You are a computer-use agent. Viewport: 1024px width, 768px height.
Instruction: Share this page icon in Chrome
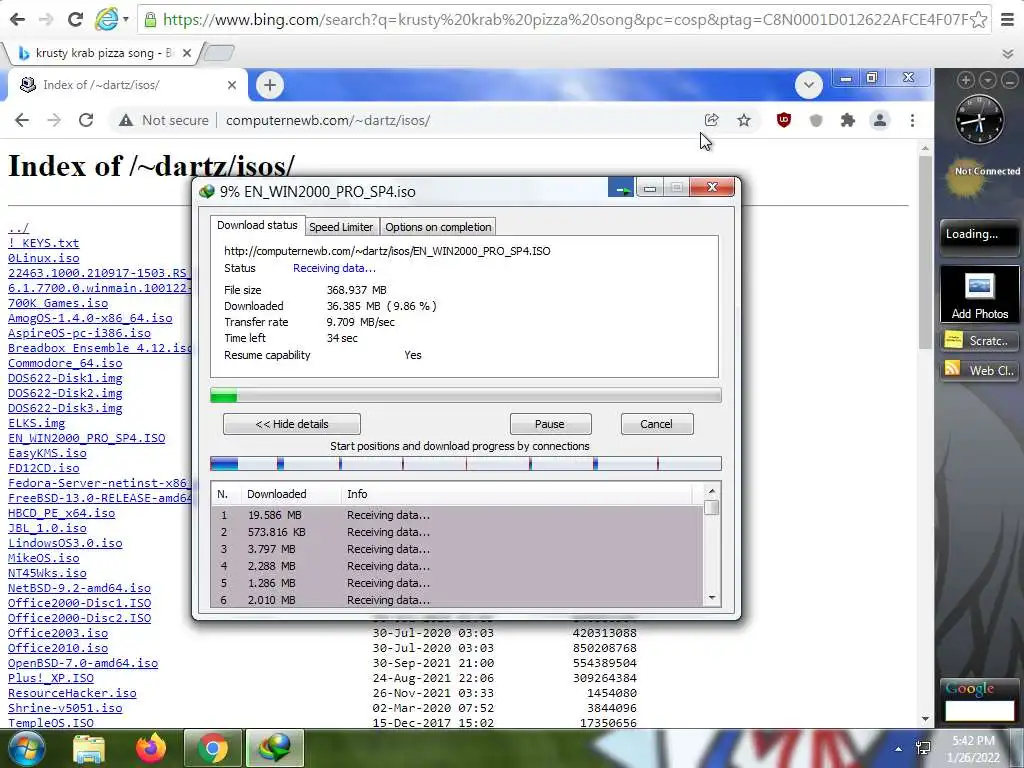(x=711, y=120)
